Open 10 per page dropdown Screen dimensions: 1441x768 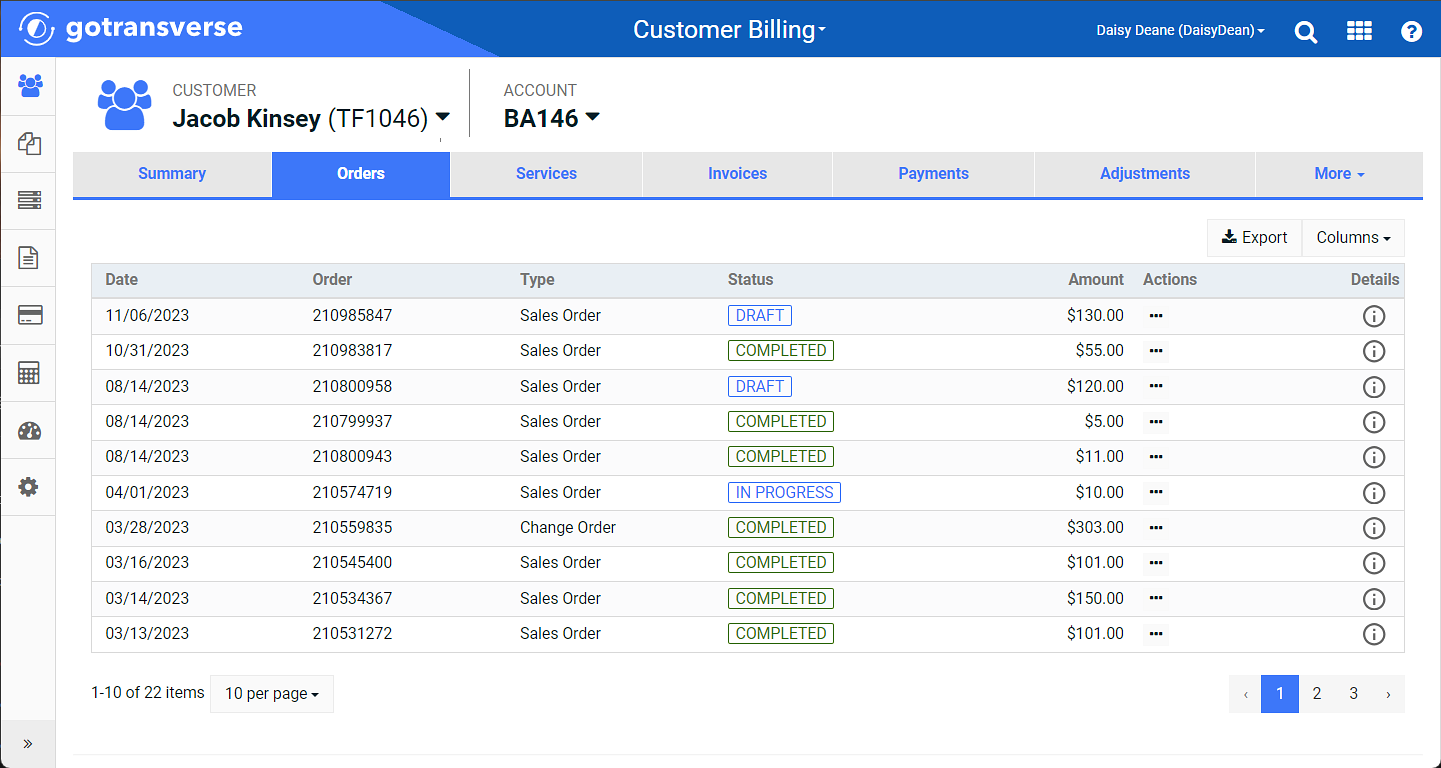(x=272, y=694)
